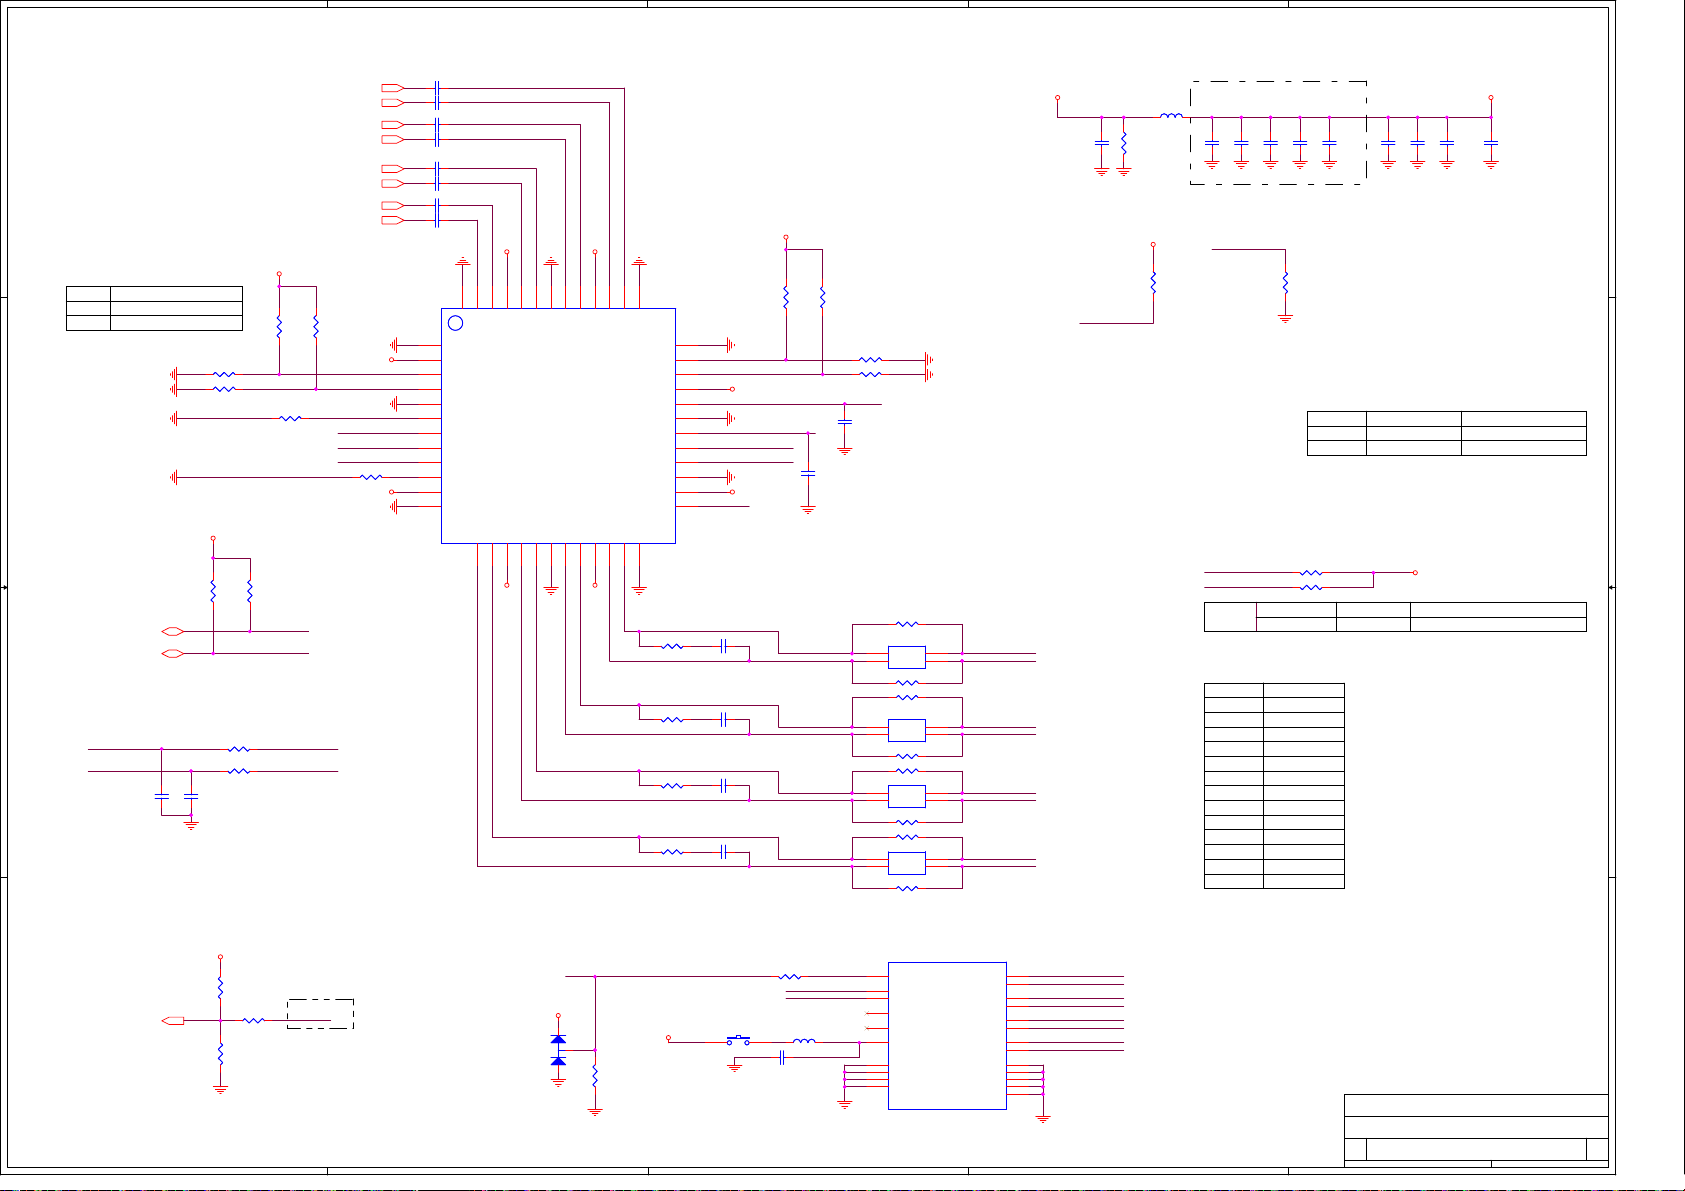Click the power node circle after the paired resistors
The width and height of the screenshot is (1685, 1191).
pos(1415,573)
